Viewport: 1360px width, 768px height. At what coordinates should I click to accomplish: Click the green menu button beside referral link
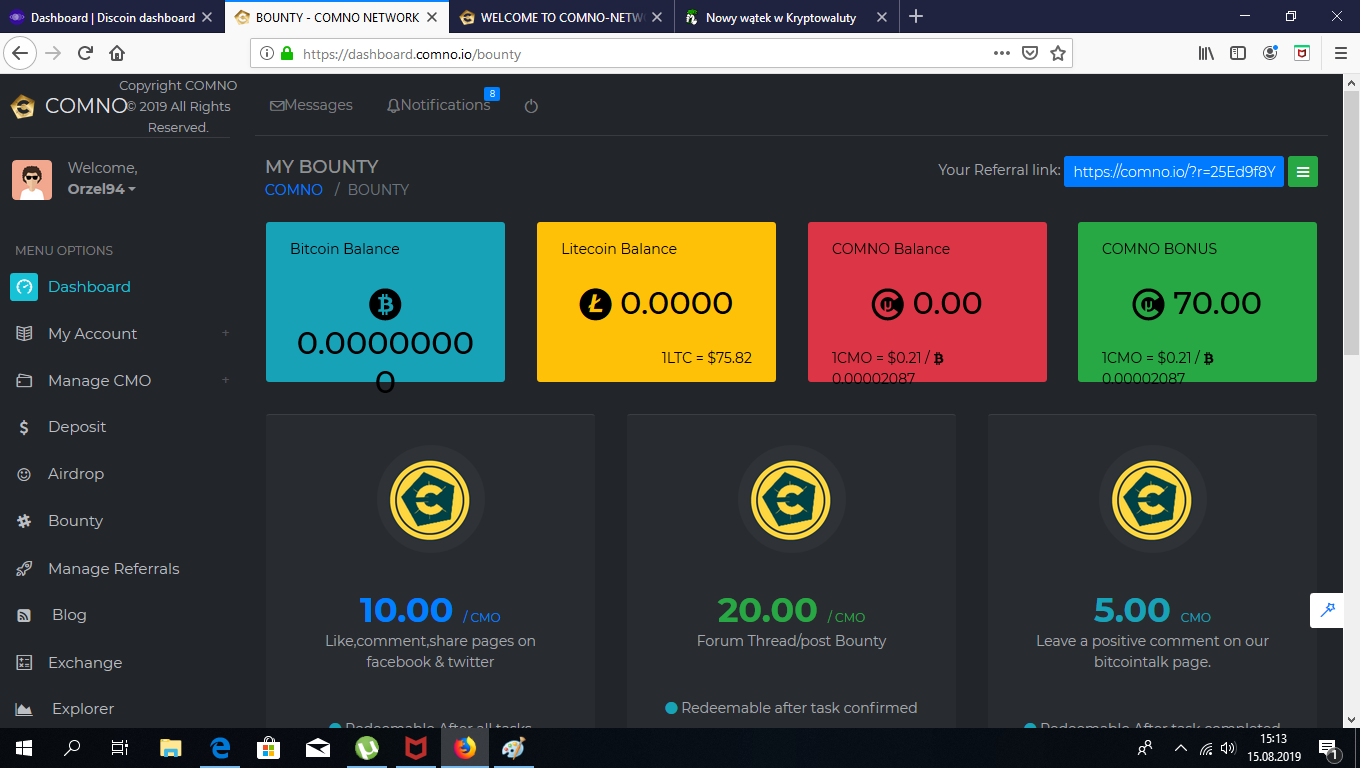pyautogui.click(x=1303, y=172)
